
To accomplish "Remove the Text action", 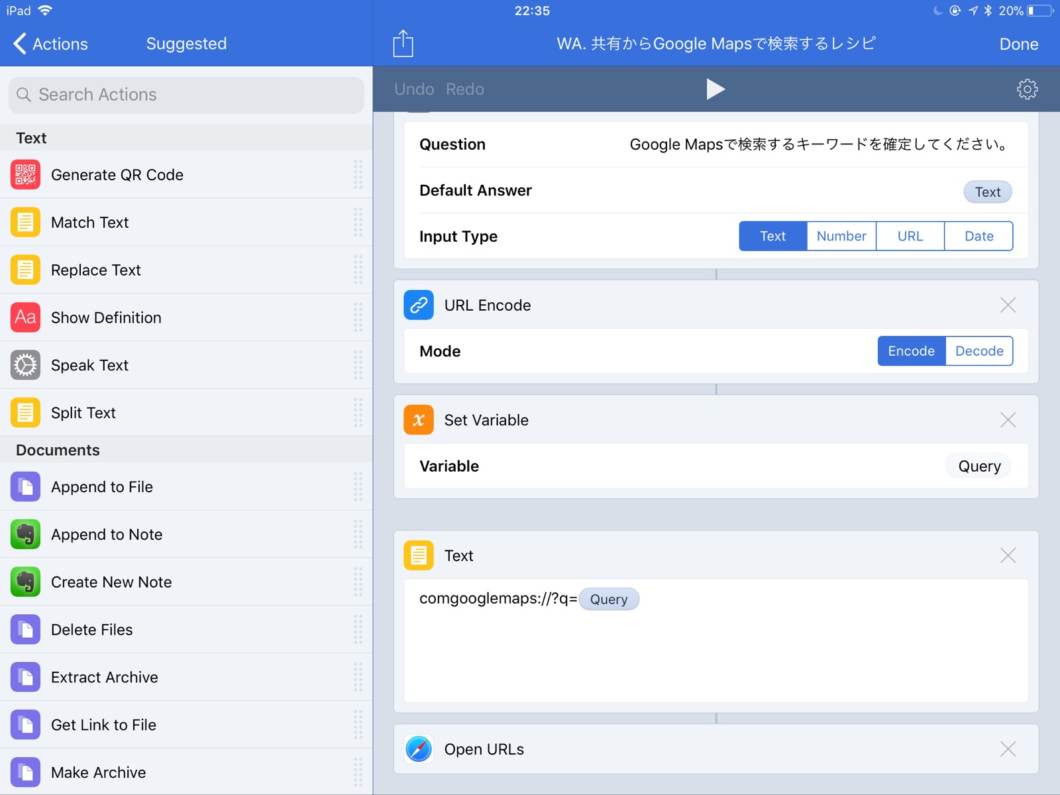I will tap(1008, 556).
